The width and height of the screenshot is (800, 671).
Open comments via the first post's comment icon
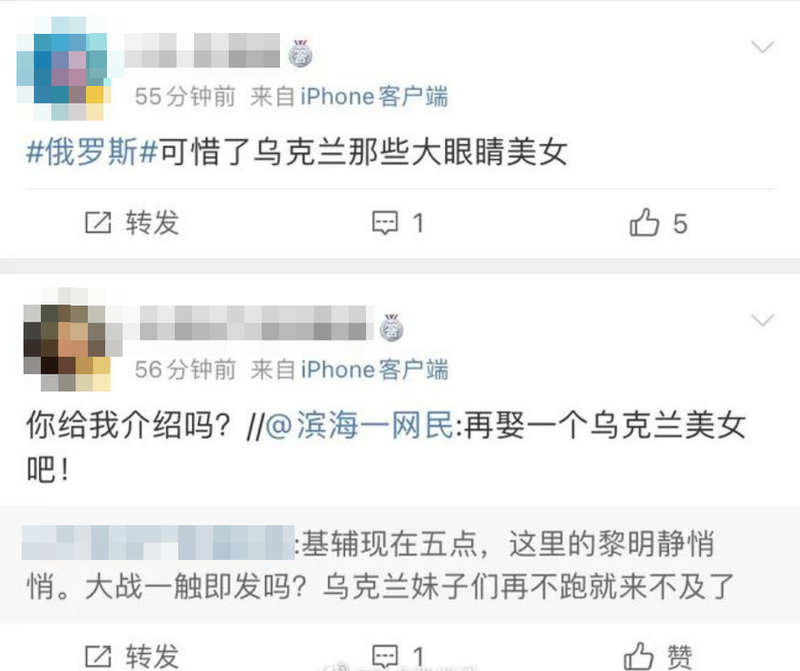385,223
